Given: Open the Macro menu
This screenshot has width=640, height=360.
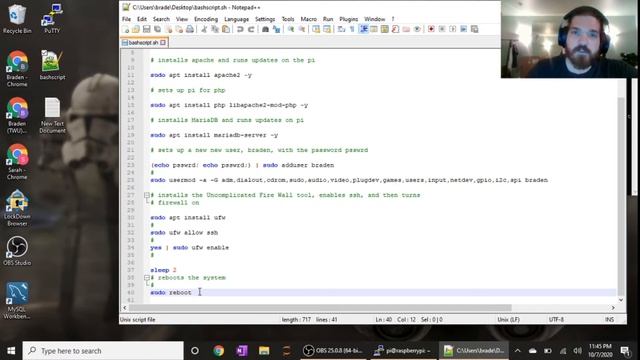Looking at the screenshot, I should [309, 19].
